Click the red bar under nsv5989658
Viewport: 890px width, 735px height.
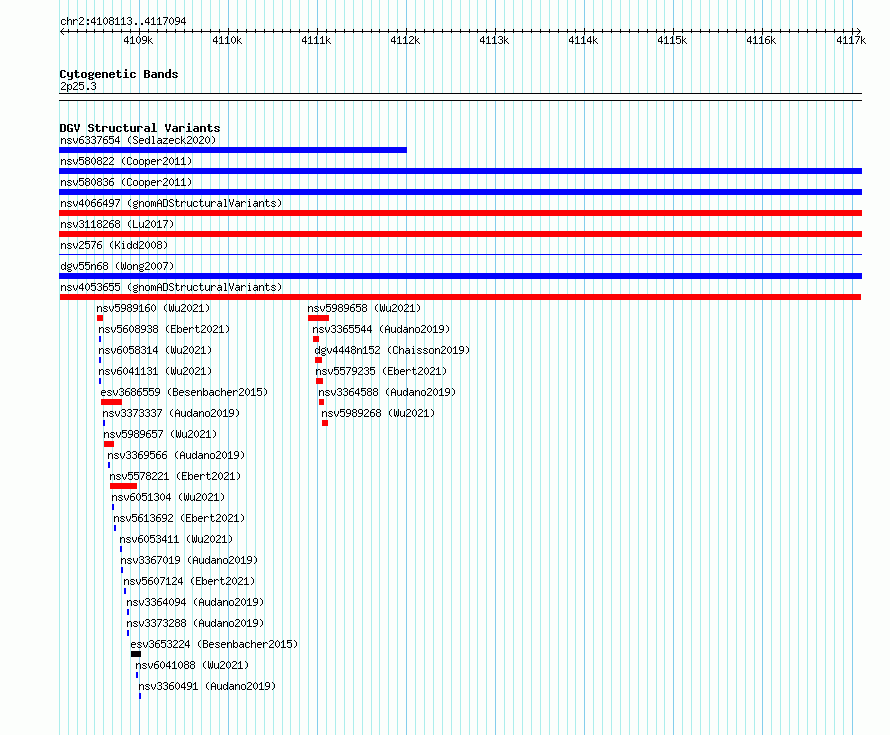318,318
